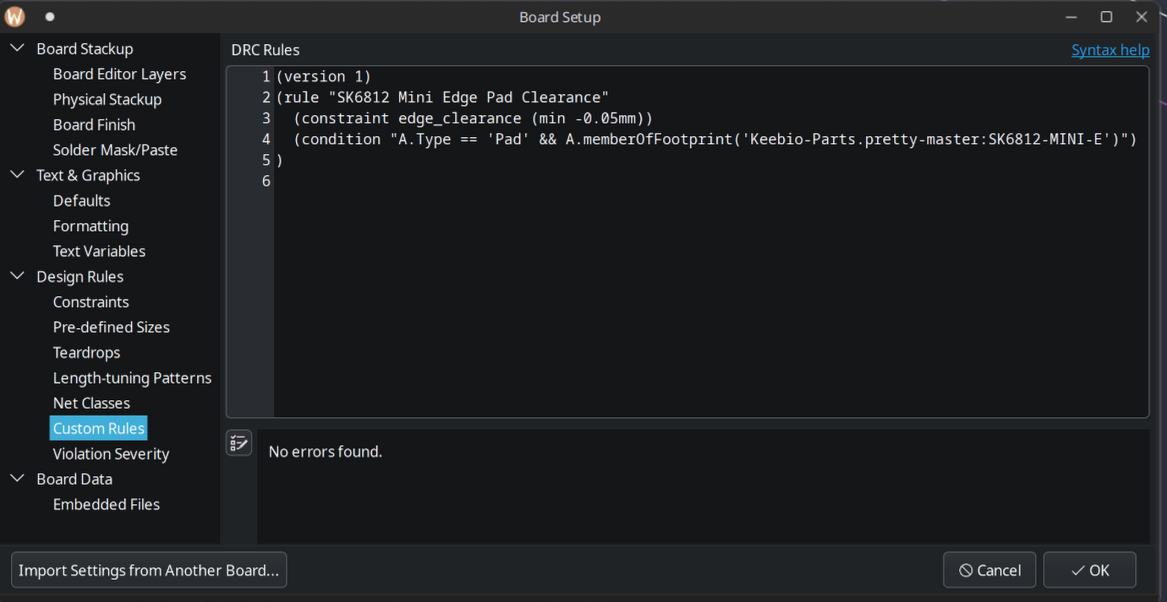Open the Teardrops settings page
Viewport: 1167px width, 602px height.
tap(86, 352)
